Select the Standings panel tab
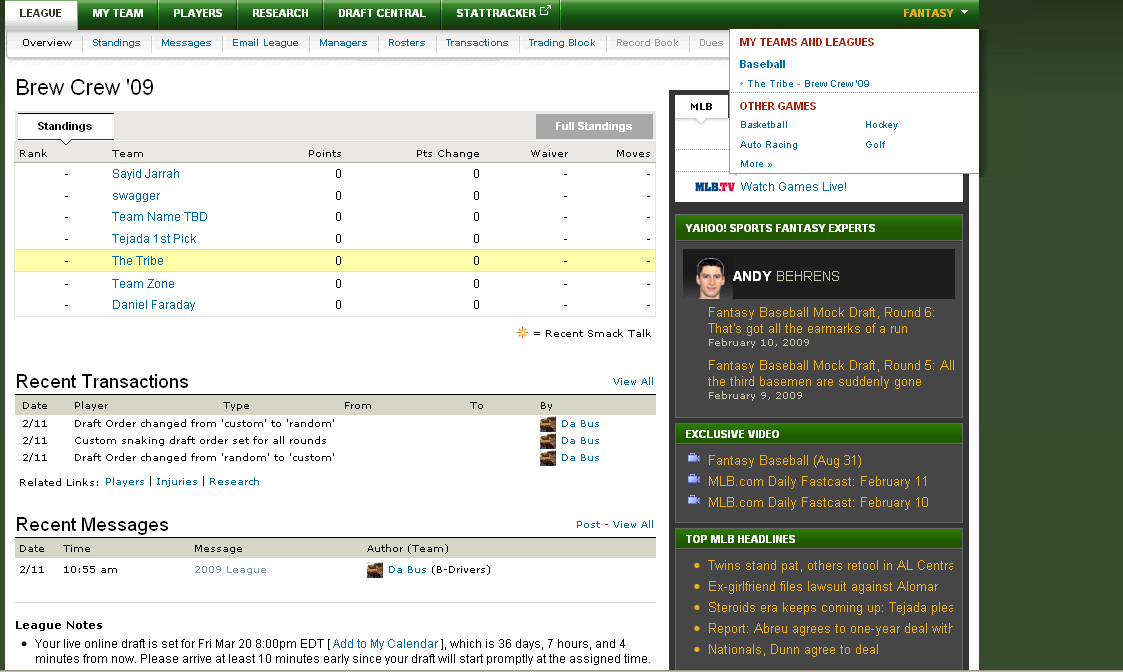 click(65, 126)
